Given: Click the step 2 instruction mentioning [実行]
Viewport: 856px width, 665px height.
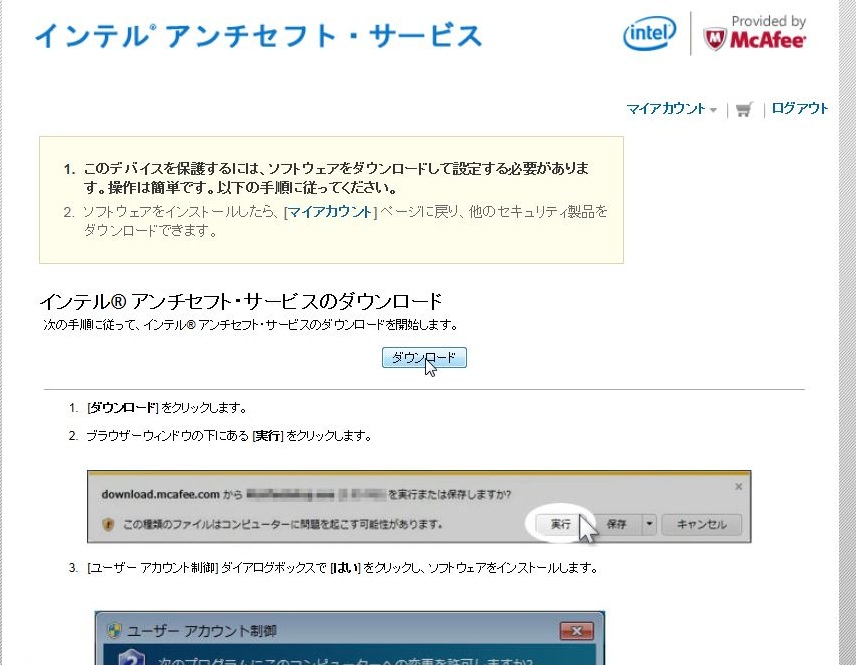Looking at the screenshot, I should coord(229,436).
